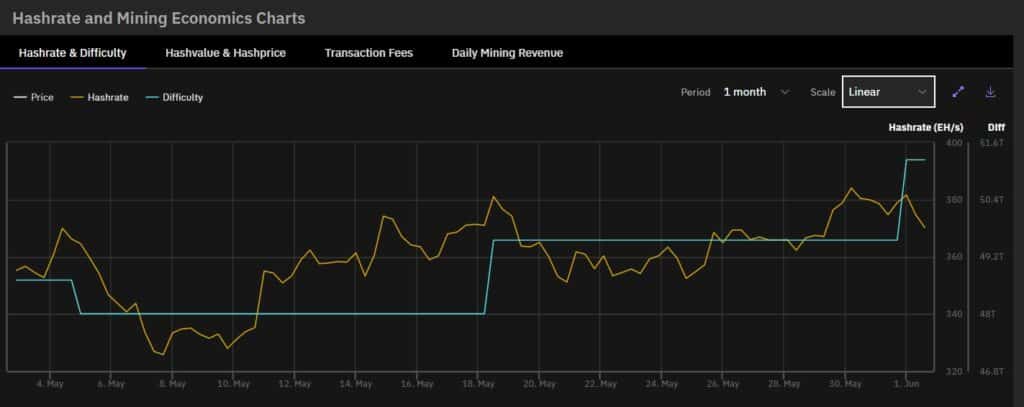Open the Scale dropdown set to Linear
The image size is (1024, 407).
coord(888,91)
